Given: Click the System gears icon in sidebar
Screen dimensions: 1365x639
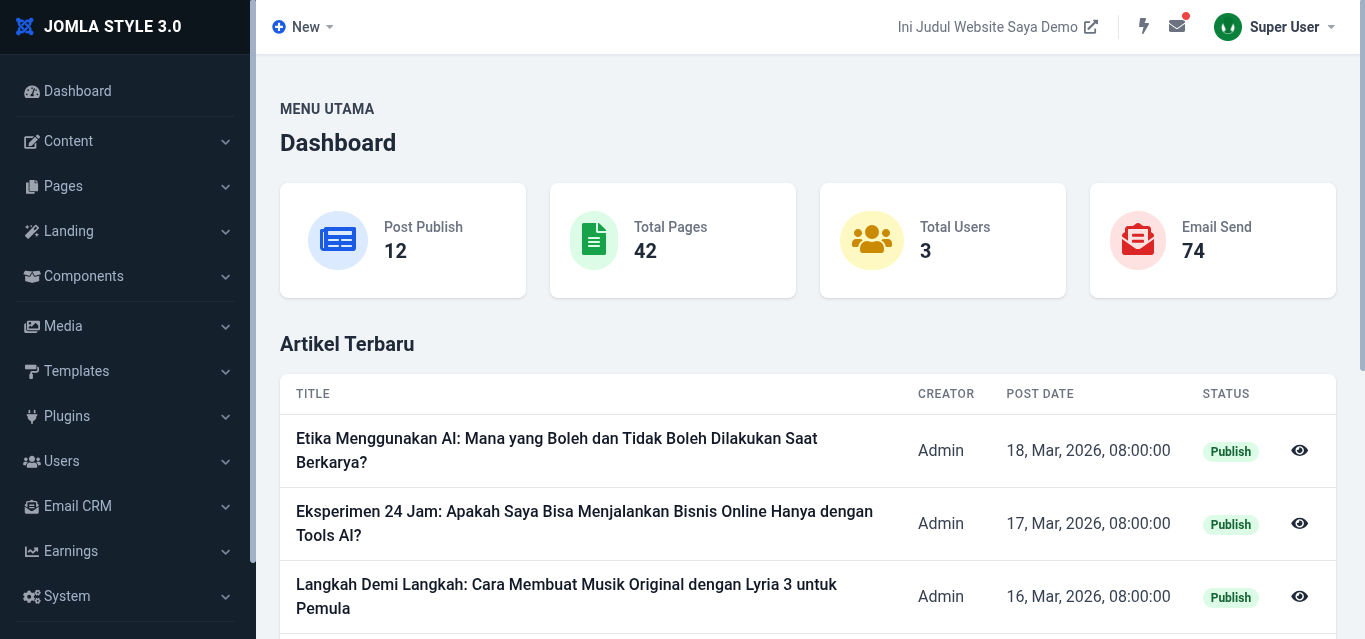Looking at the screenshot, I should [31, 596].
